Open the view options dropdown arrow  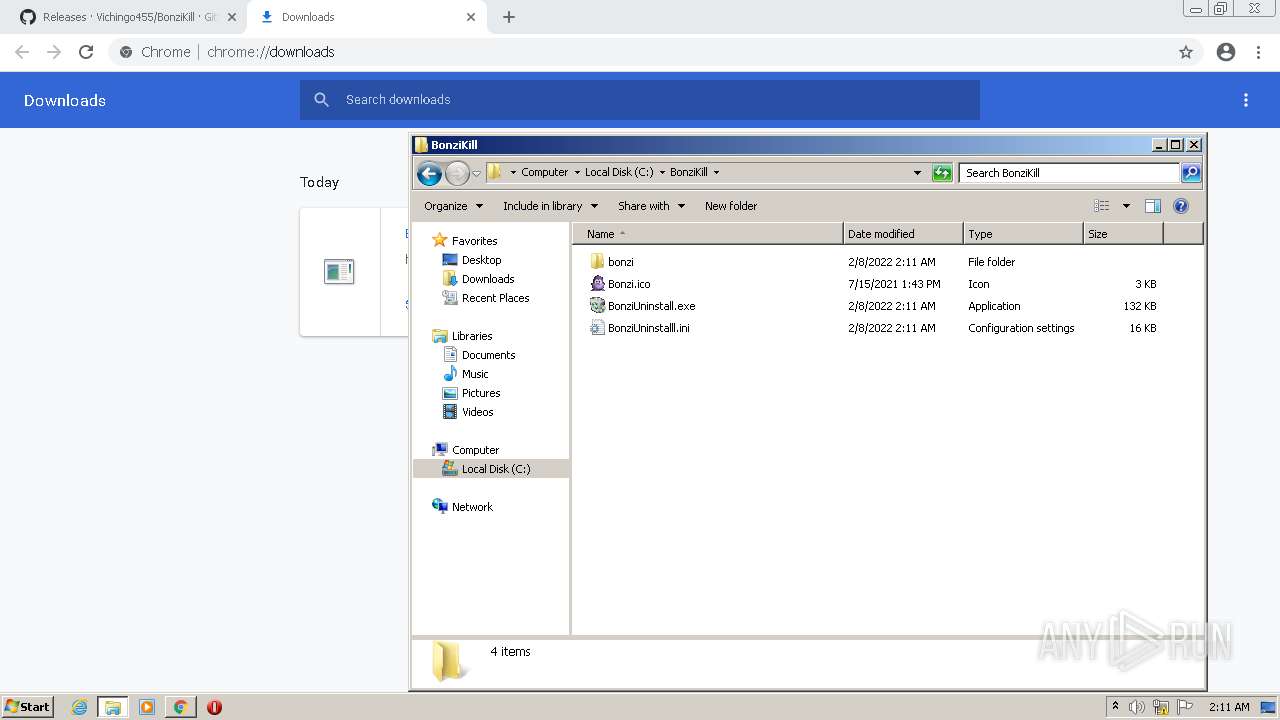pyautogui.click(x=1126, y=206)
